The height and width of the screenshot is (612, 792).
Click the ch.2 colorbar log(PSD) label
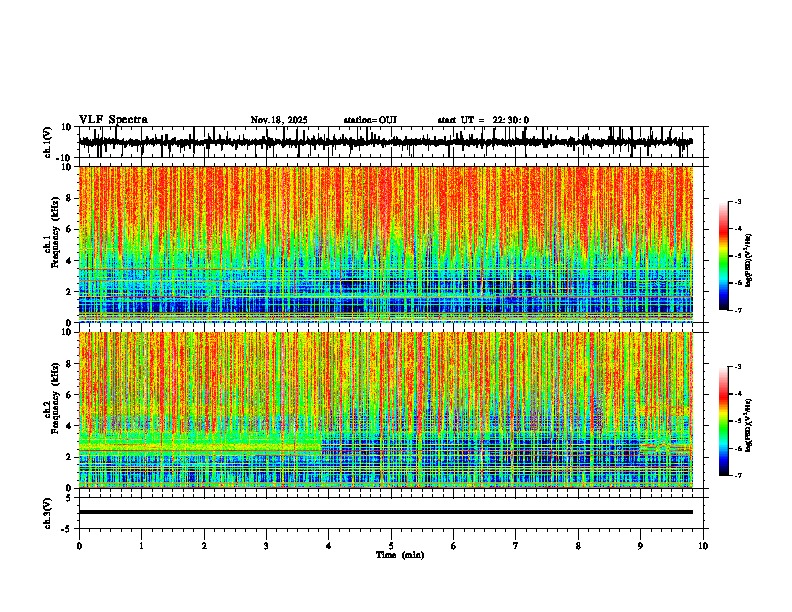748,425
